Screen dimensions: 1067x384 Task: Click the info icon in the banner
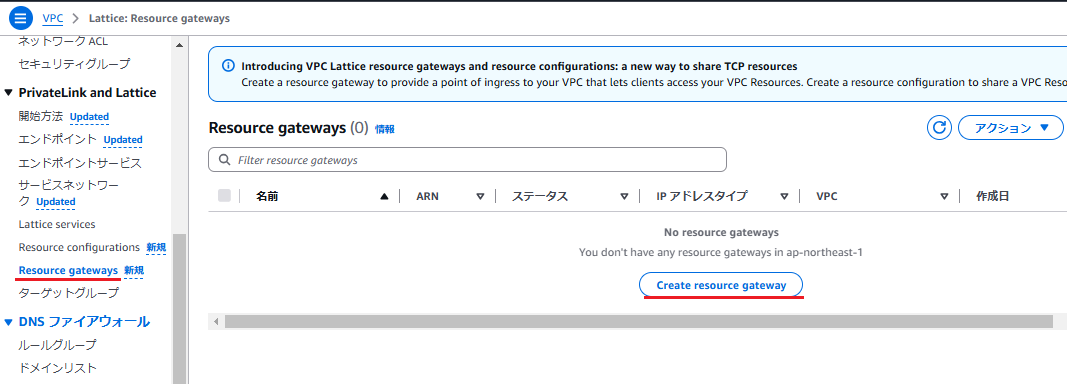coord(229,66)
